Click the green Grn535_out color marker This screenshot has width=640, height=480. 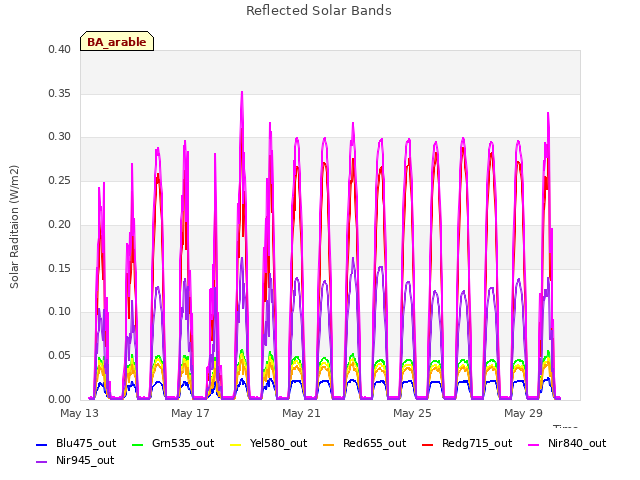(x=138, y=445)
